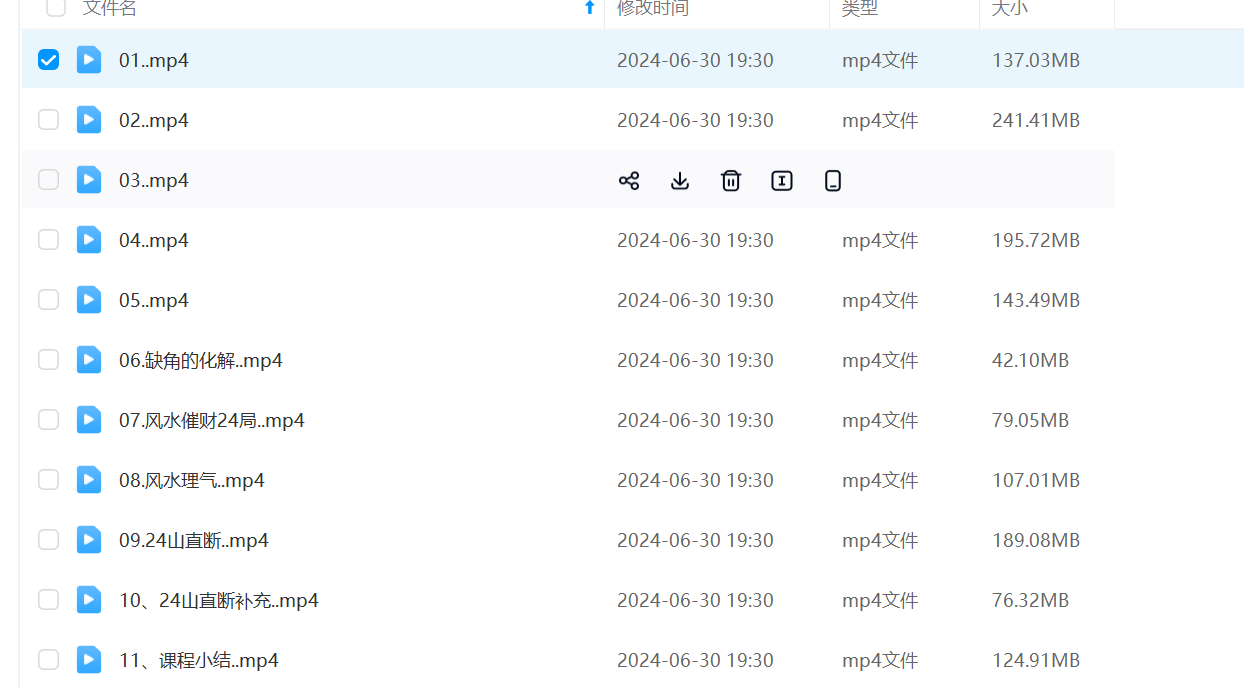This screenshot has height=689, width=1244.
Task: Sort files by 大小 column header
Action: [x=1008, y=8]
